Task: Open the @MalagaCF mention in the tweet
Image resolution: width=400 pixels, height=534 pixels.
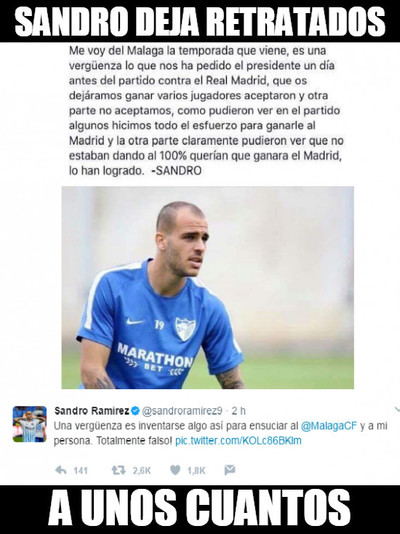Action: [329, 426]
